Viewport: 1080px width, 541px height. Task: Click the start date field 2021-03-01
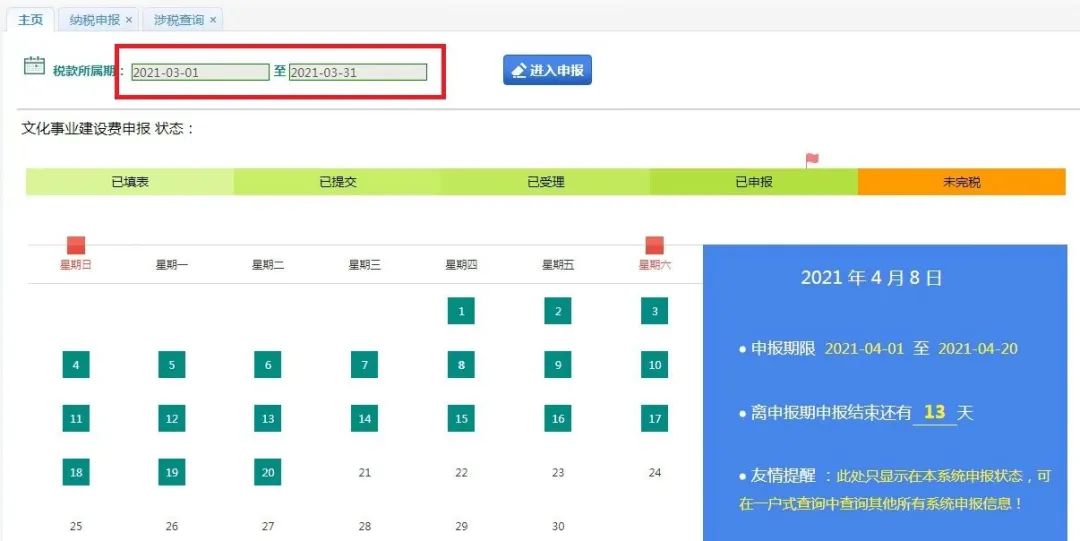click(200, 72)
